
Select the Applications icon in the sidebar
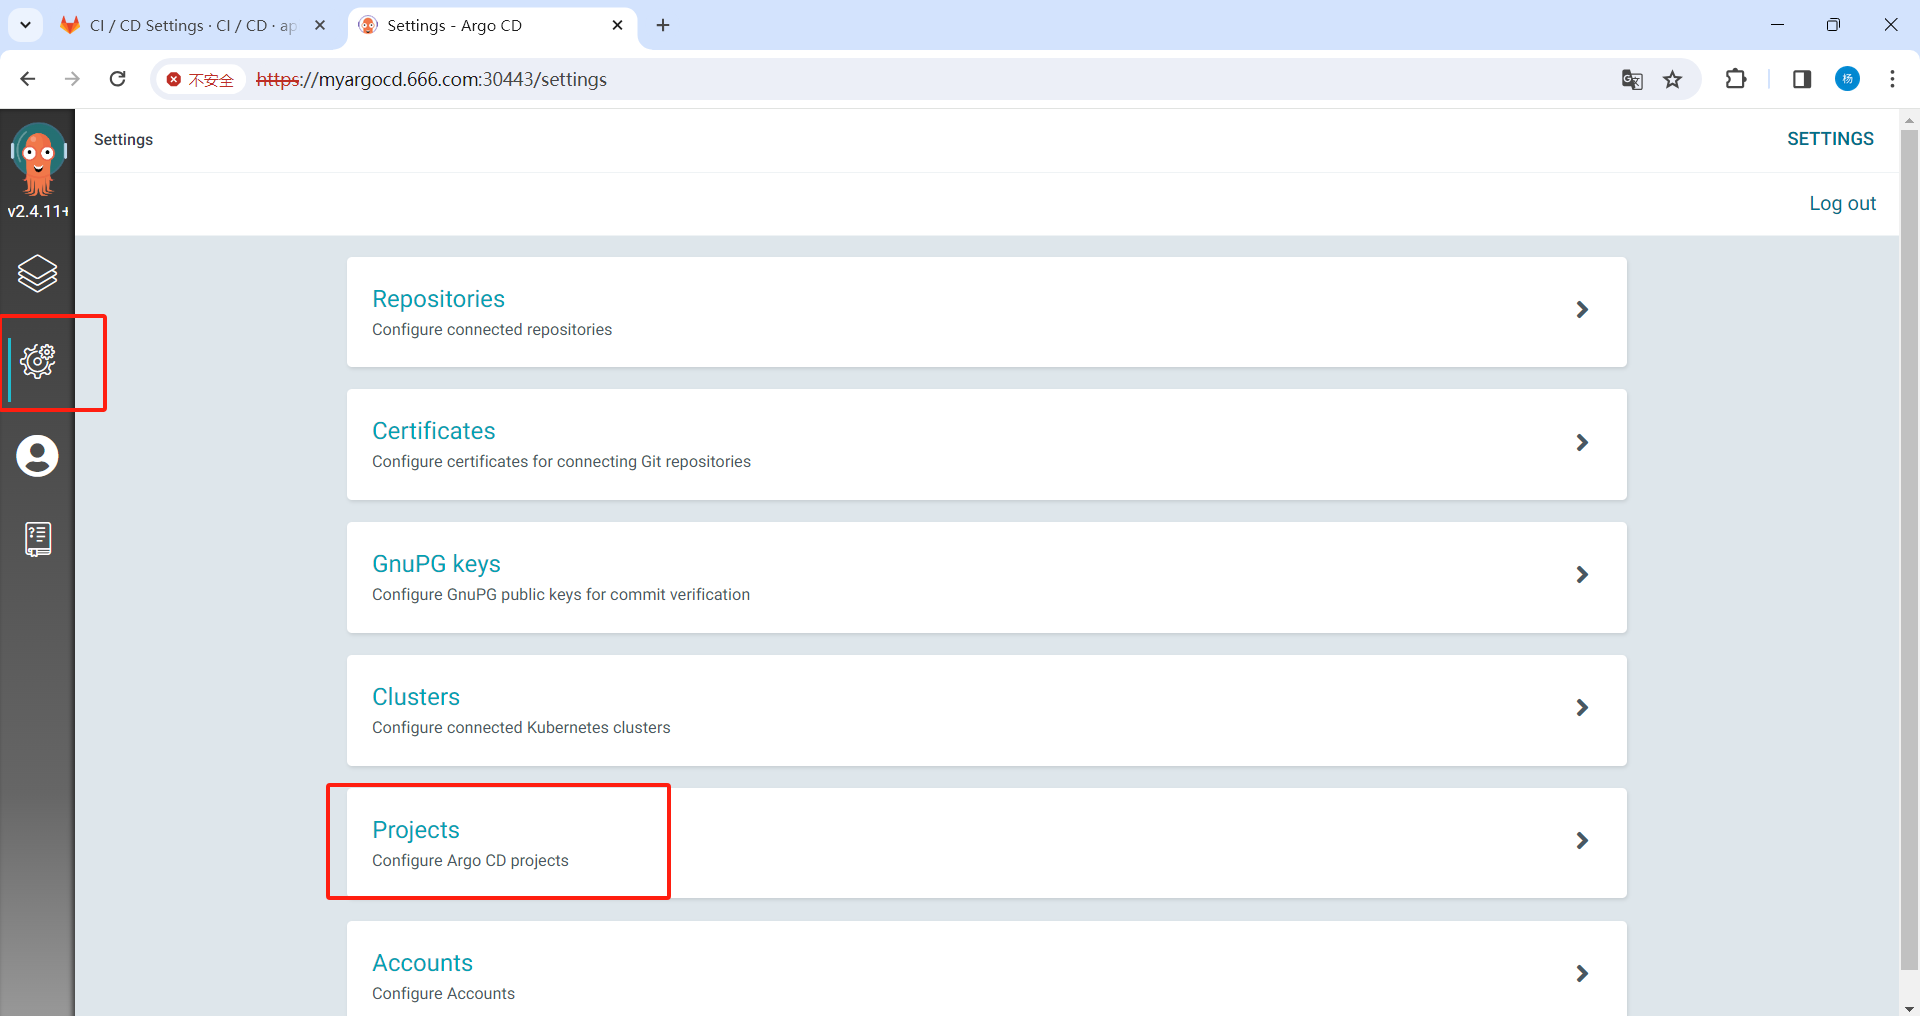point(38,273)
